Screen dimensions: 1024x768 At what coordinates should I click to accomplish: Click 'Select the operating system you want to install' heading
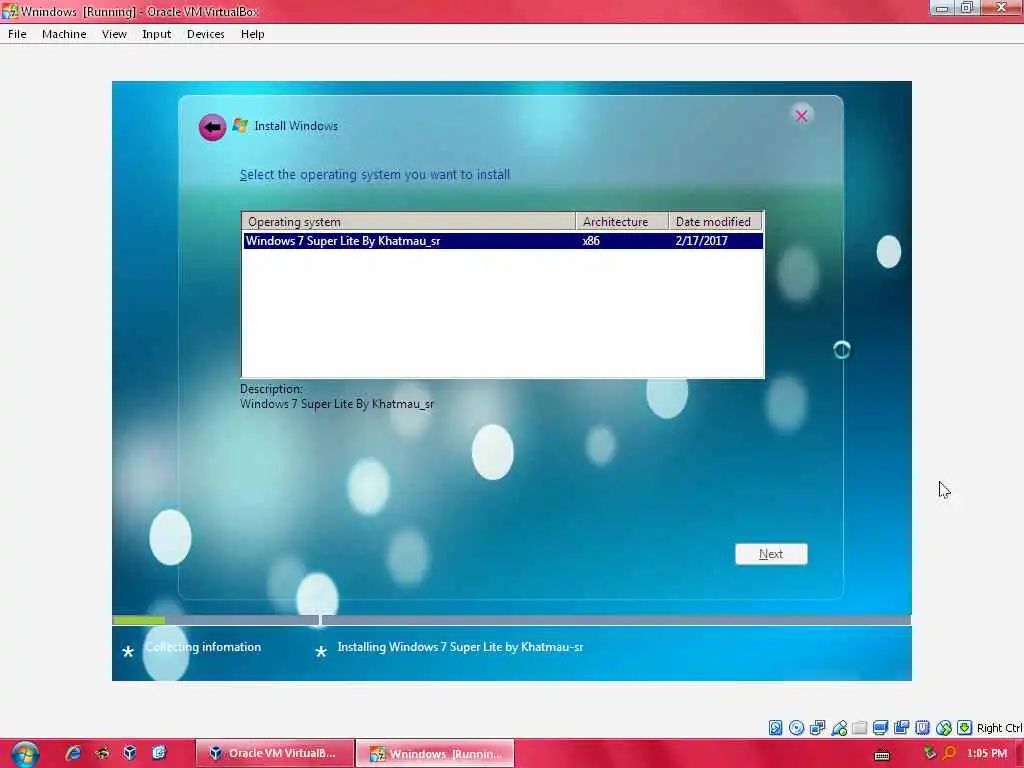click(375, 174)
